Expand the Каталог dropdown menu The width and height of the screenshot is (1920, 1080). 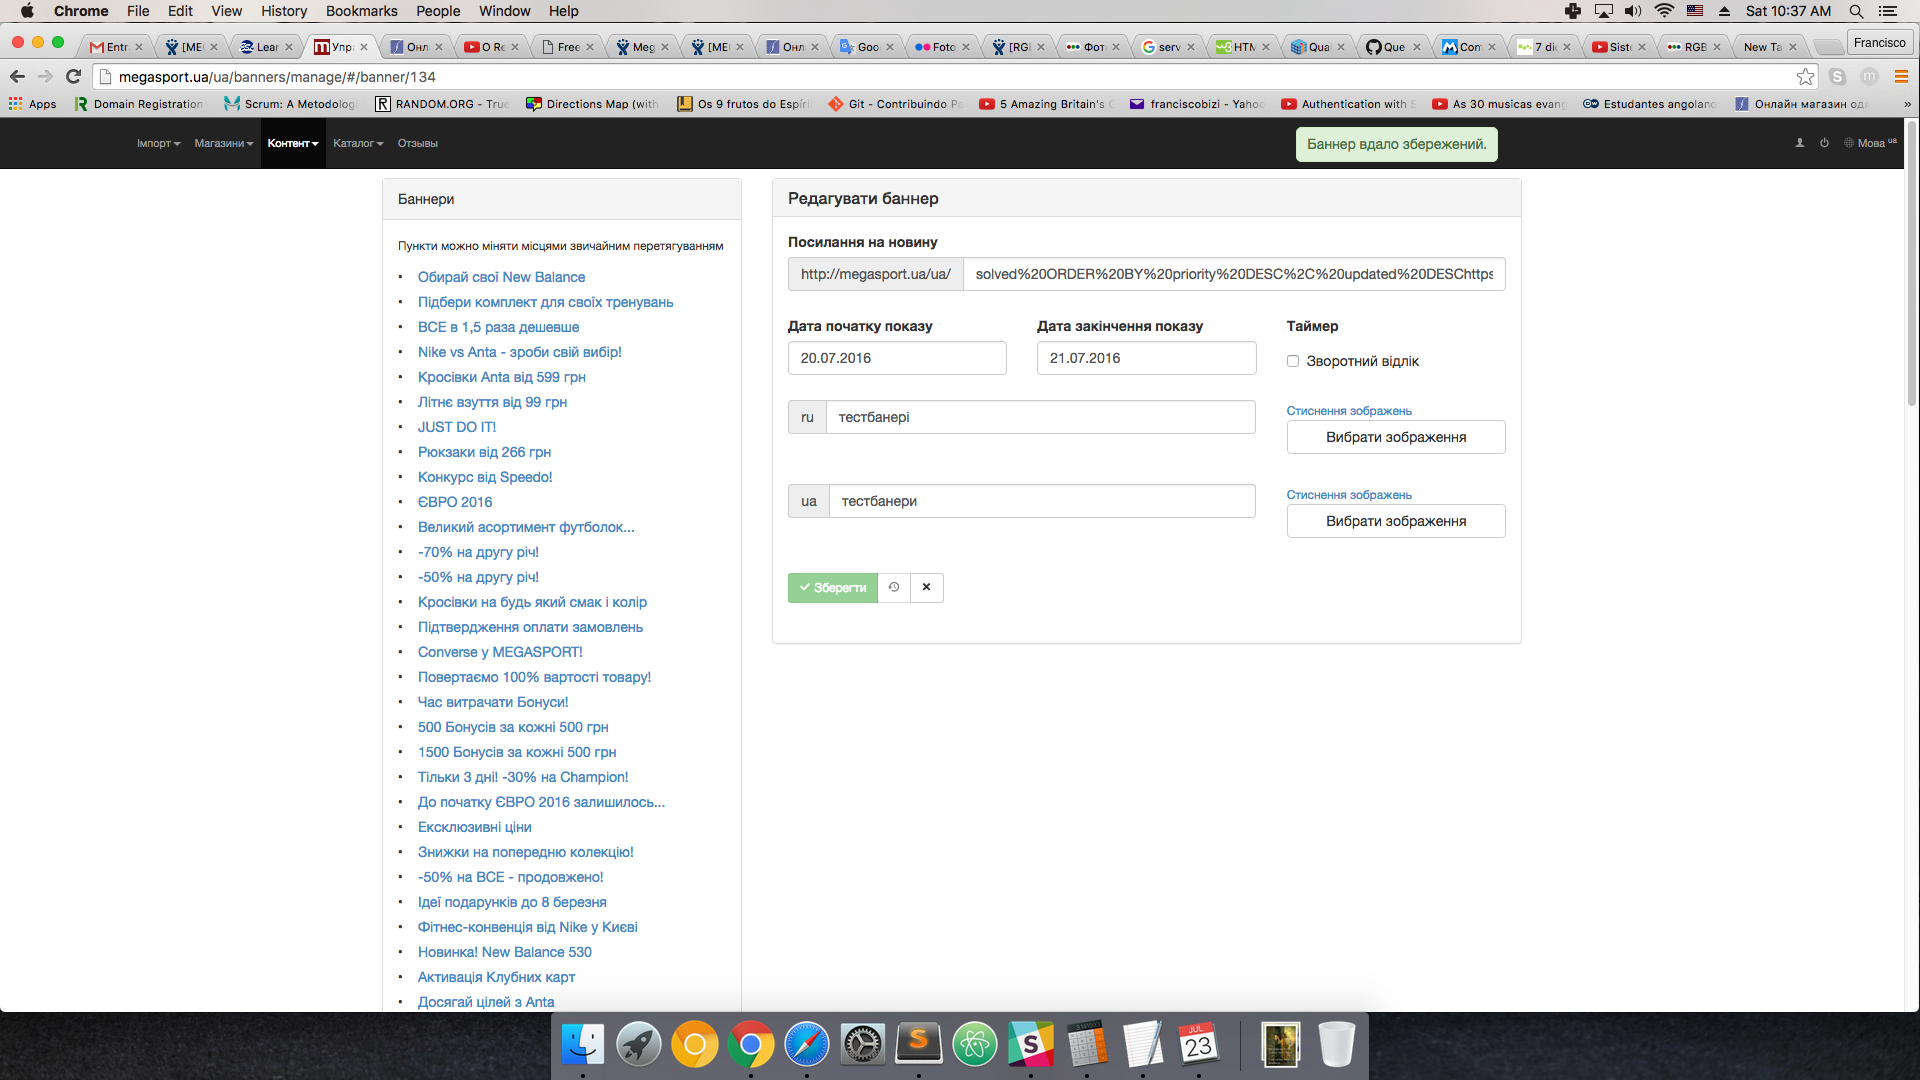[x=357, y=143]
